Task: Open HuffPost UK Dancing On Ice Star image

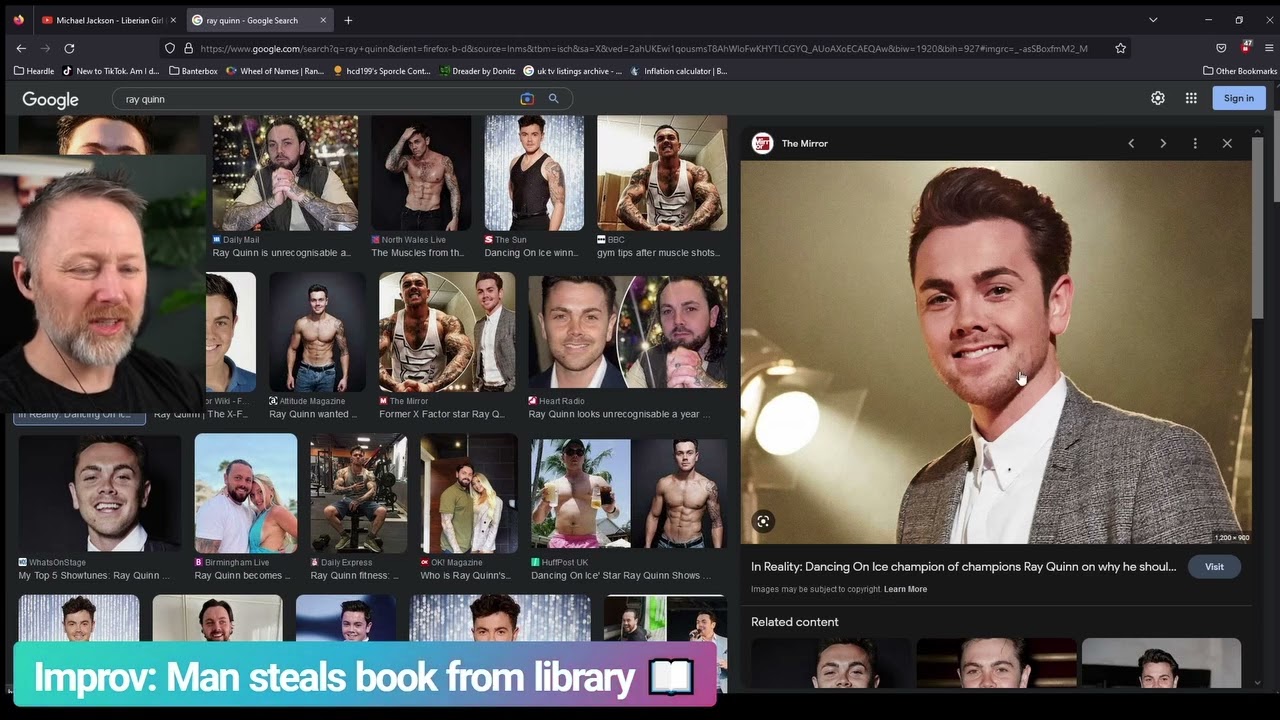Action: point(629,494)
